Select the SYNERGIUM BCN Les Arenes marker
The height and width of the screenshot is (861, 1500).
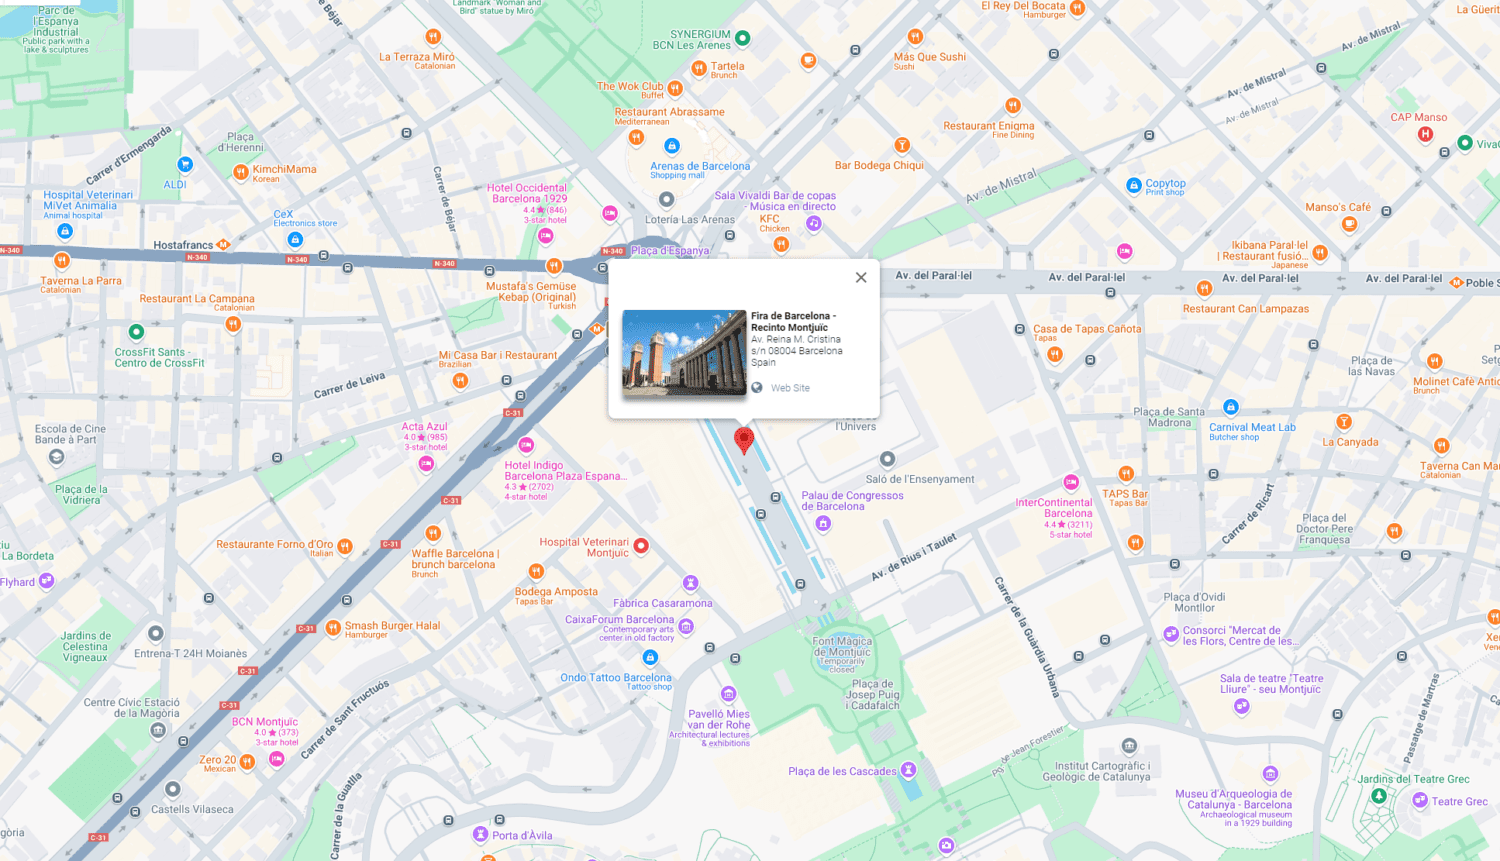click(743, 38)
